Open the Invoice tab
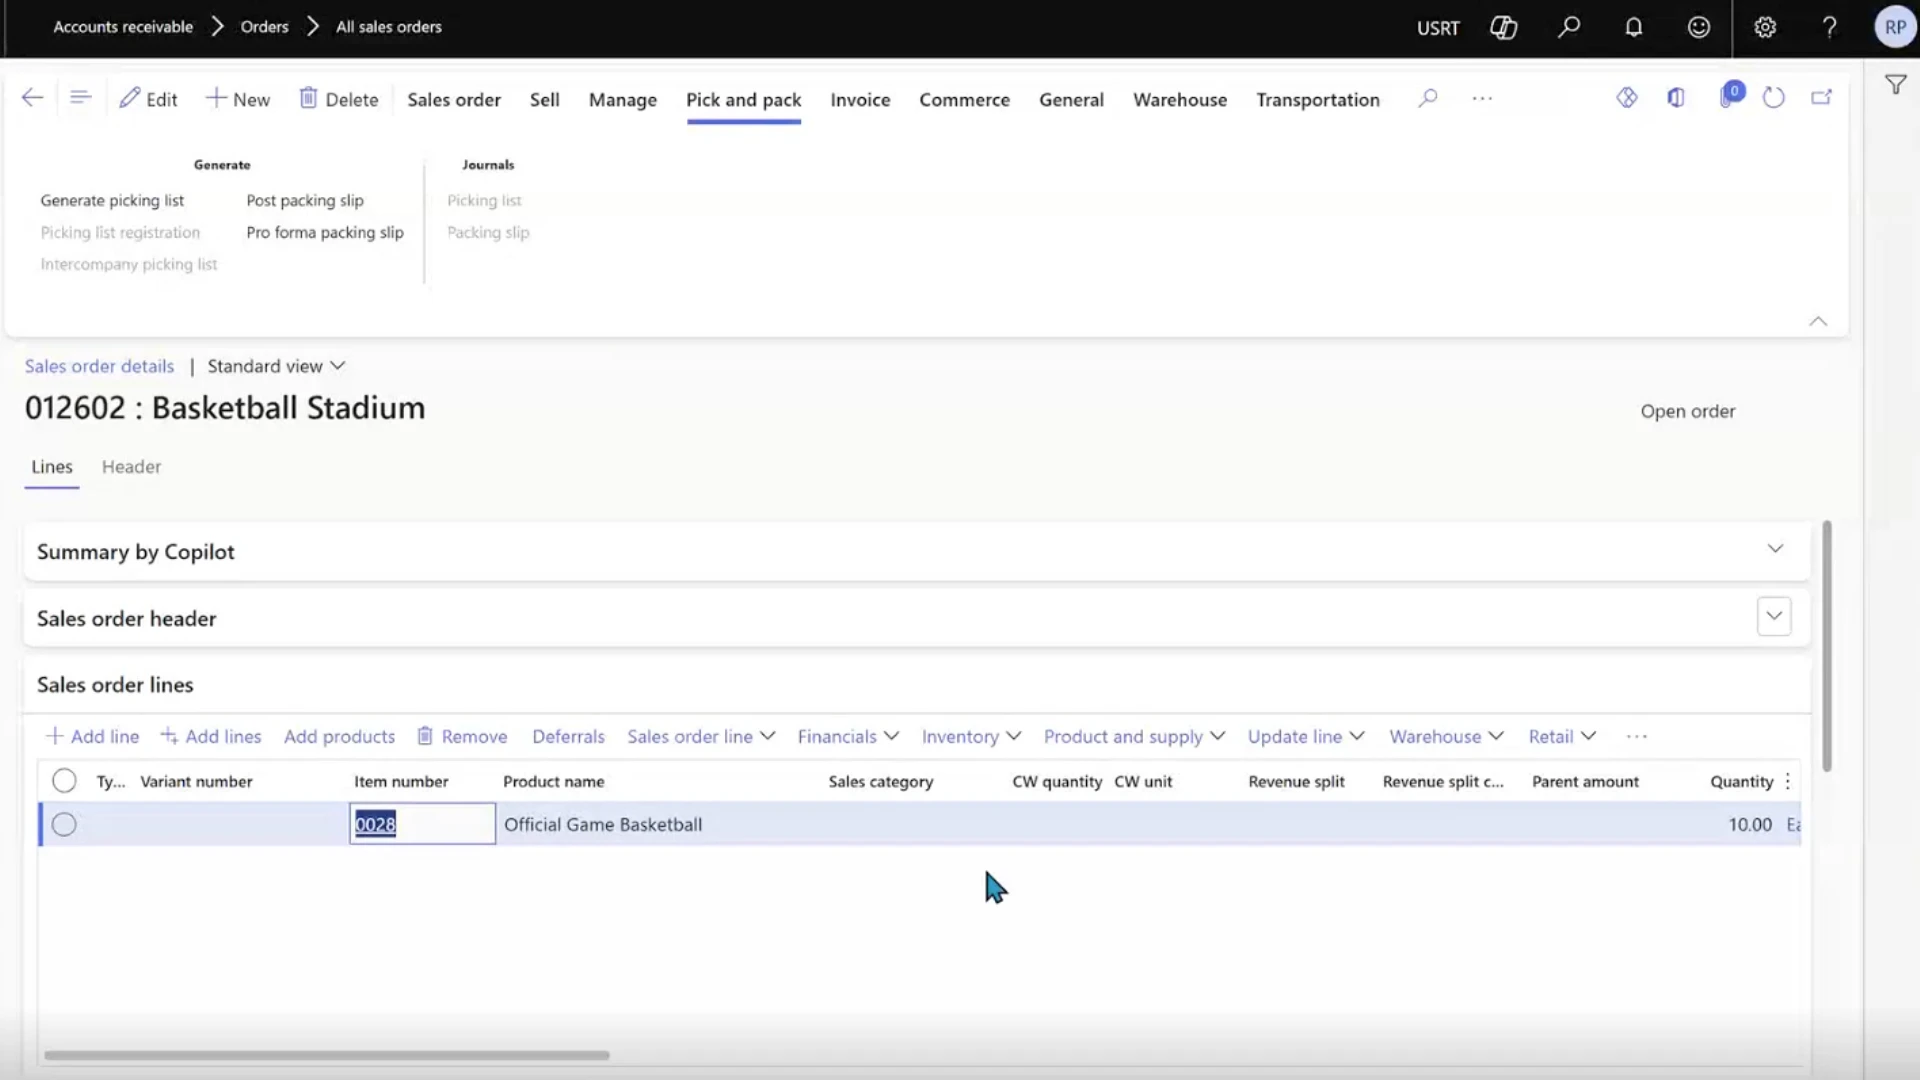This screenshot has width=1920, height=1080. pos(860,99)
